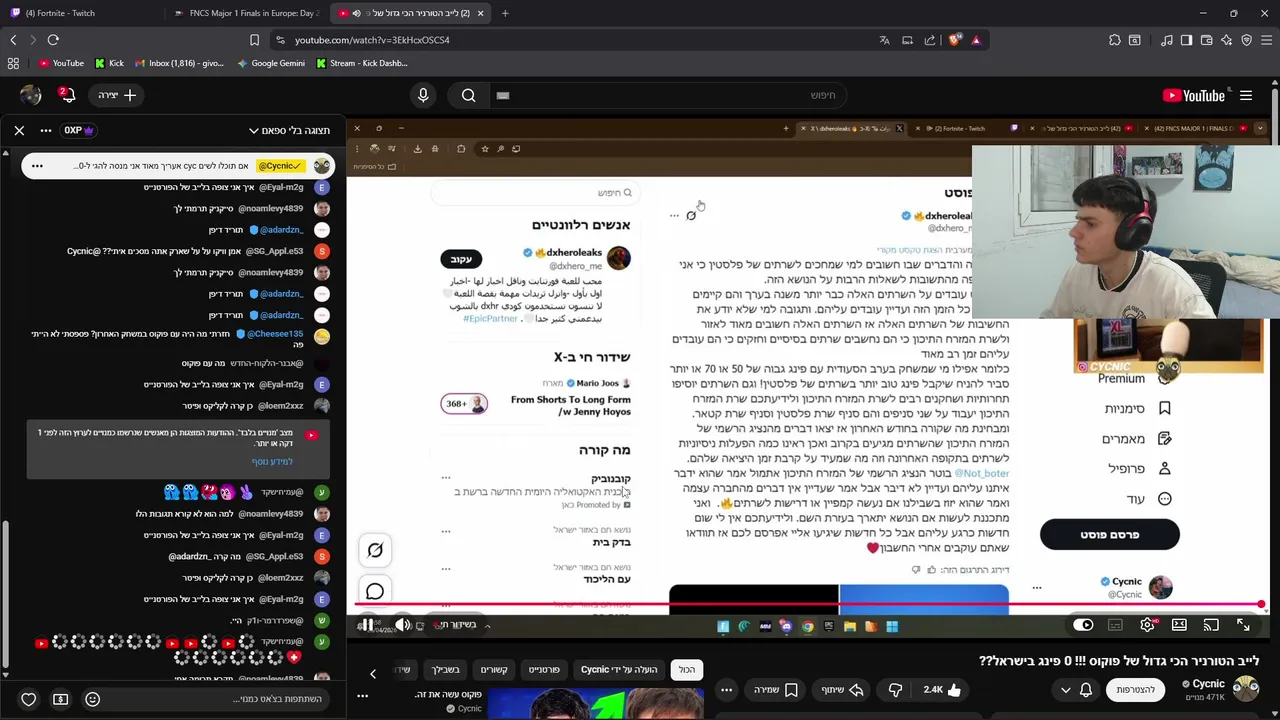Show more filter chips with chevron arrow
1280x720 pixels.
point(373,674)
